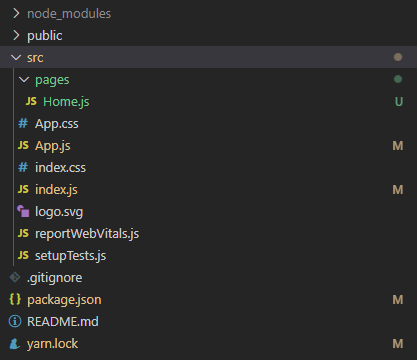Viewport: 417px width, 360px height.
Task: Click the modified dot on src row
Action: (x=398, y=57)
